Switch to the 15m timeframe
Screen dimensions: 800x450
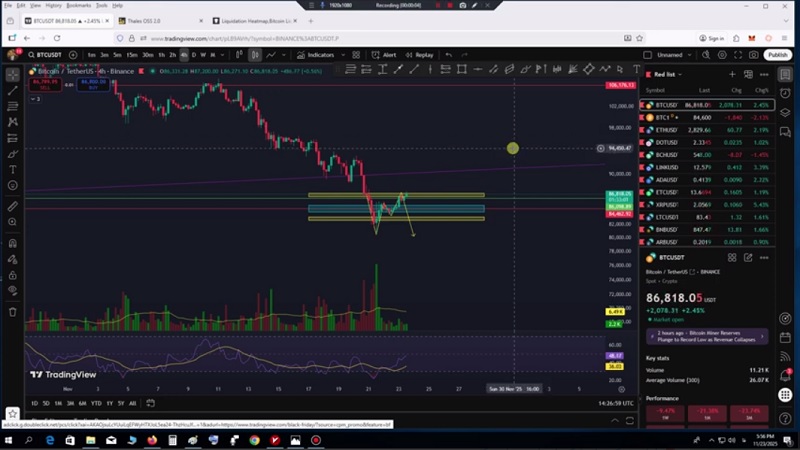coord(132,55)
